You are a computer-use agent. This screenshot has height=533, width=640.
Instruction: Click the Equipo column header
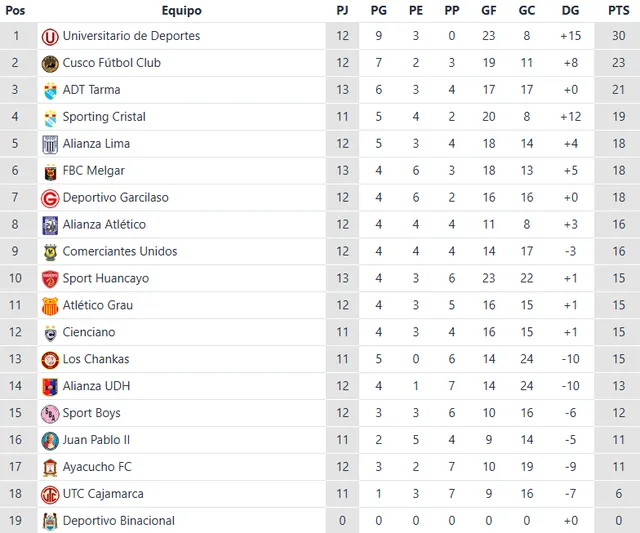pos(181,11)
